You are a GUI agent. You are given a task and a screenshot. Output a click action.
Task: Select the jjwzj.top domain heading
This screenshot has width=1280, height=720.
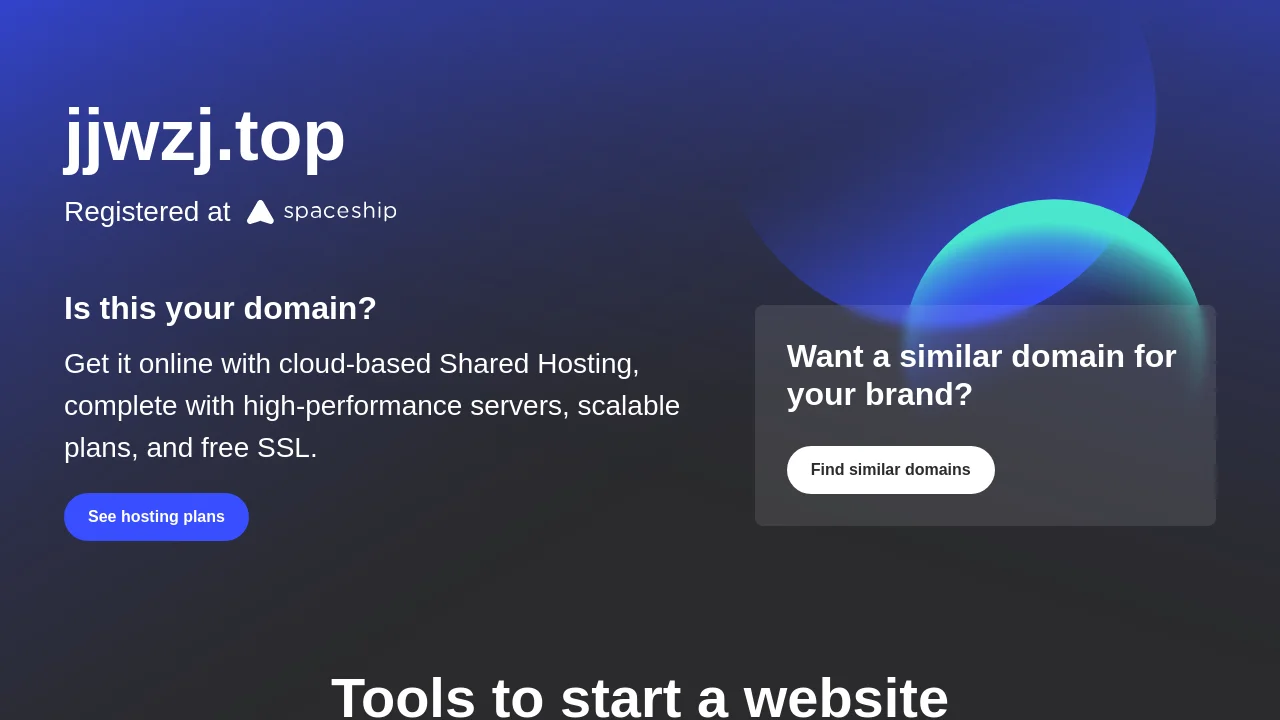205,135
